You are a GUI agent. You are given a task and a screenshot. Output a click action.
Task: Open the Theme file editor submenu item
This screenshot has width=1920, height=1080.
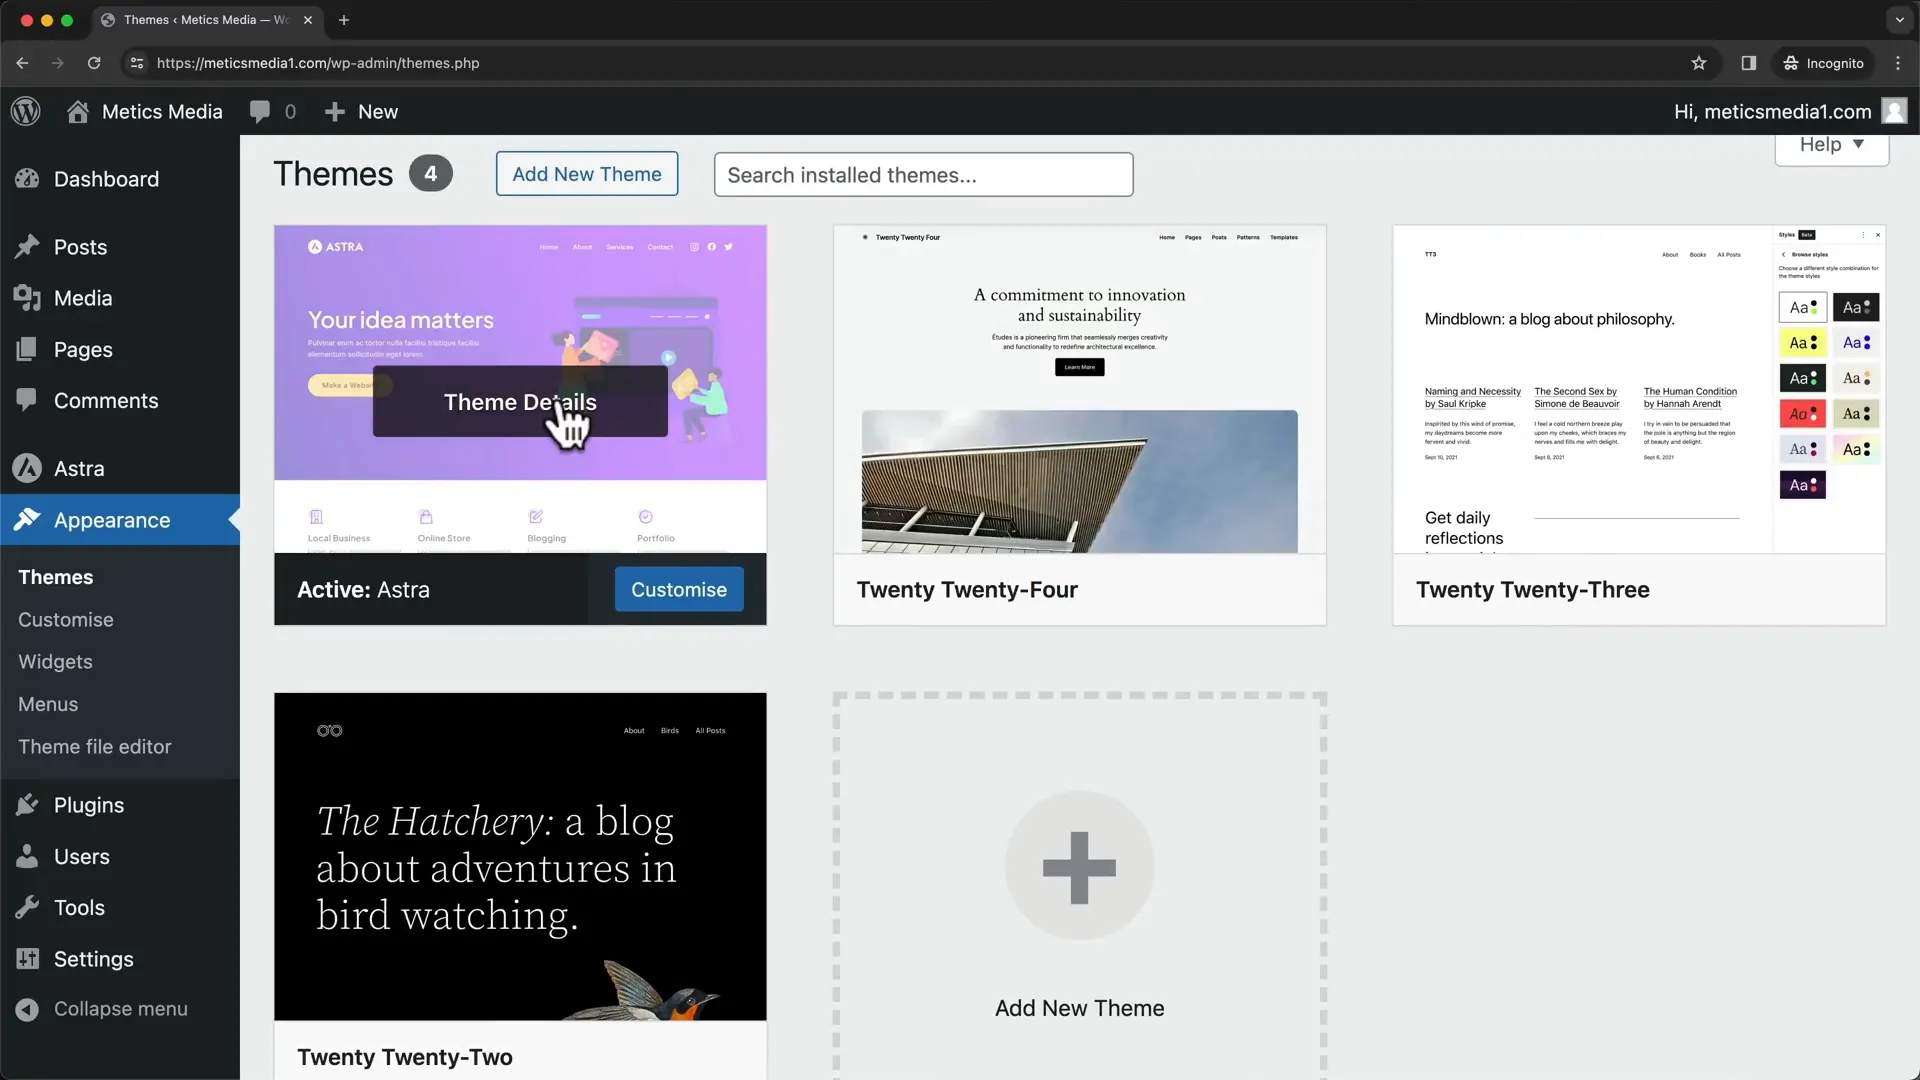click(95, 747)
